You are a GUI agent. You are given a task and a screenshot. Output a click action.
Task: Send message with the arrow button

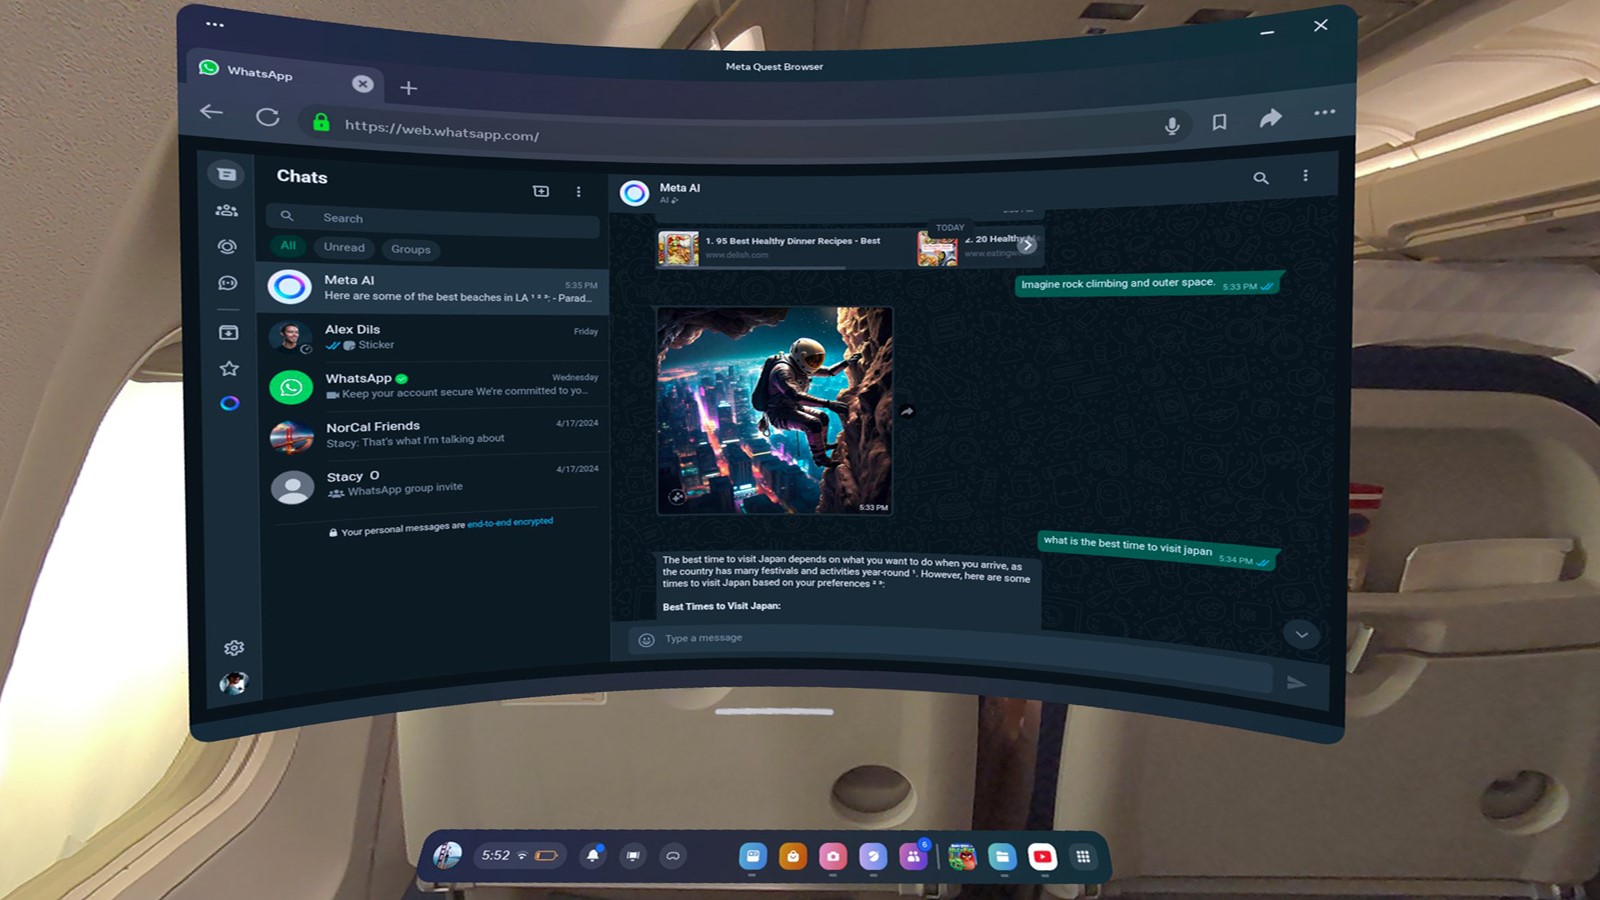coord(1296,683)
